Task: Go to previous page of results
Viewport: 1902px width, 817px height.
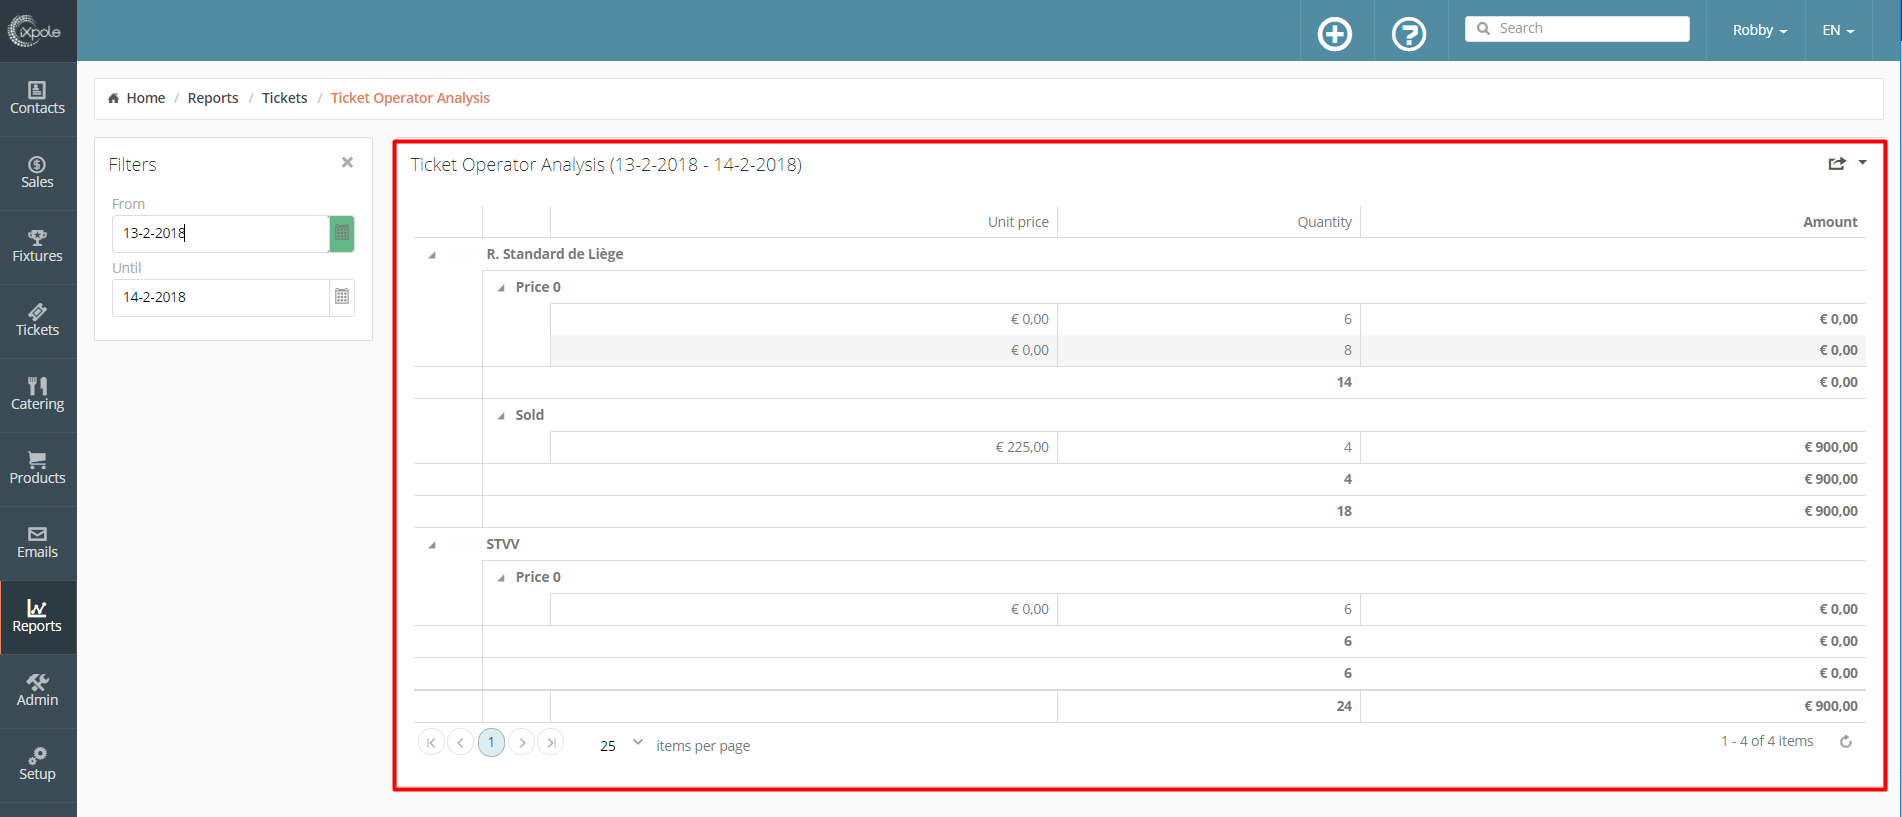Action: 460,742
